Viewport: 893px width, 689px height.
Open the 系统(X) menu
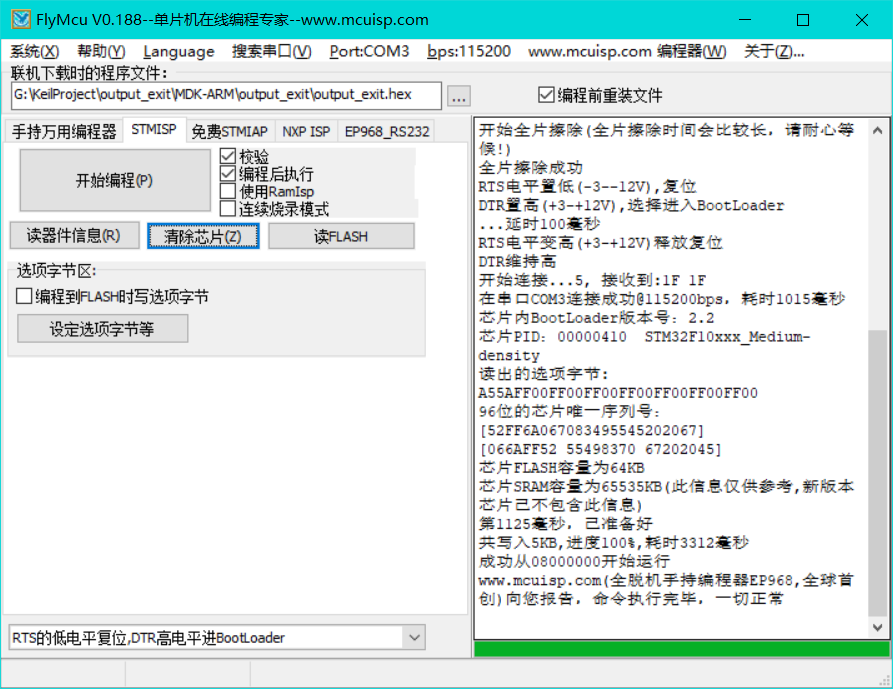pyautogui.click(x=34, y=51)
